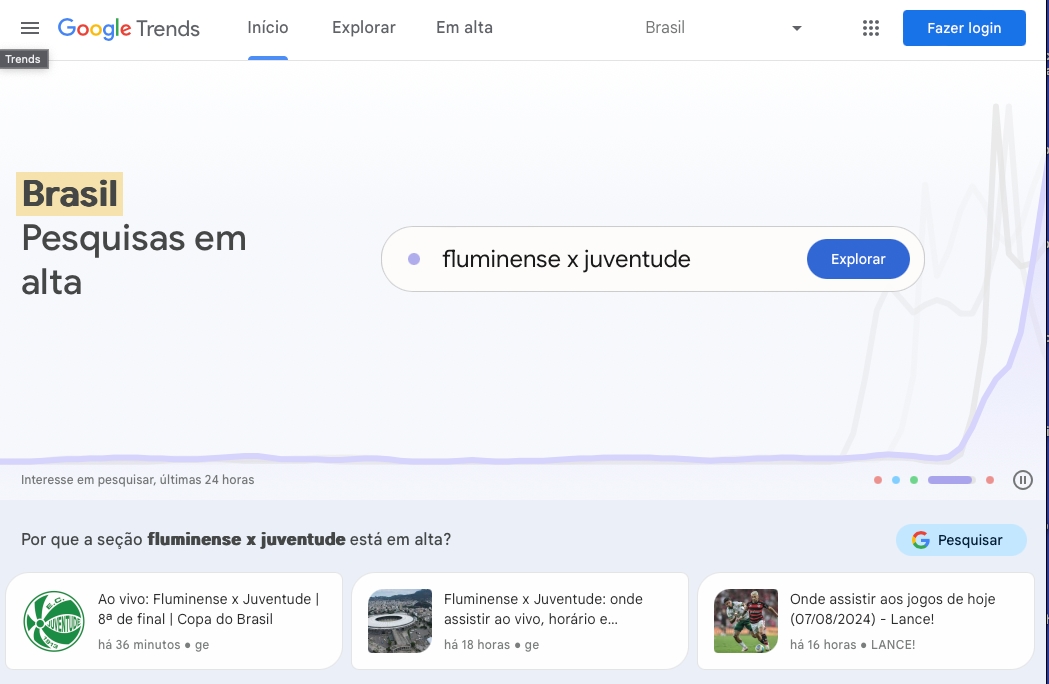Jump to the green carousel dot

coord(914,480)
